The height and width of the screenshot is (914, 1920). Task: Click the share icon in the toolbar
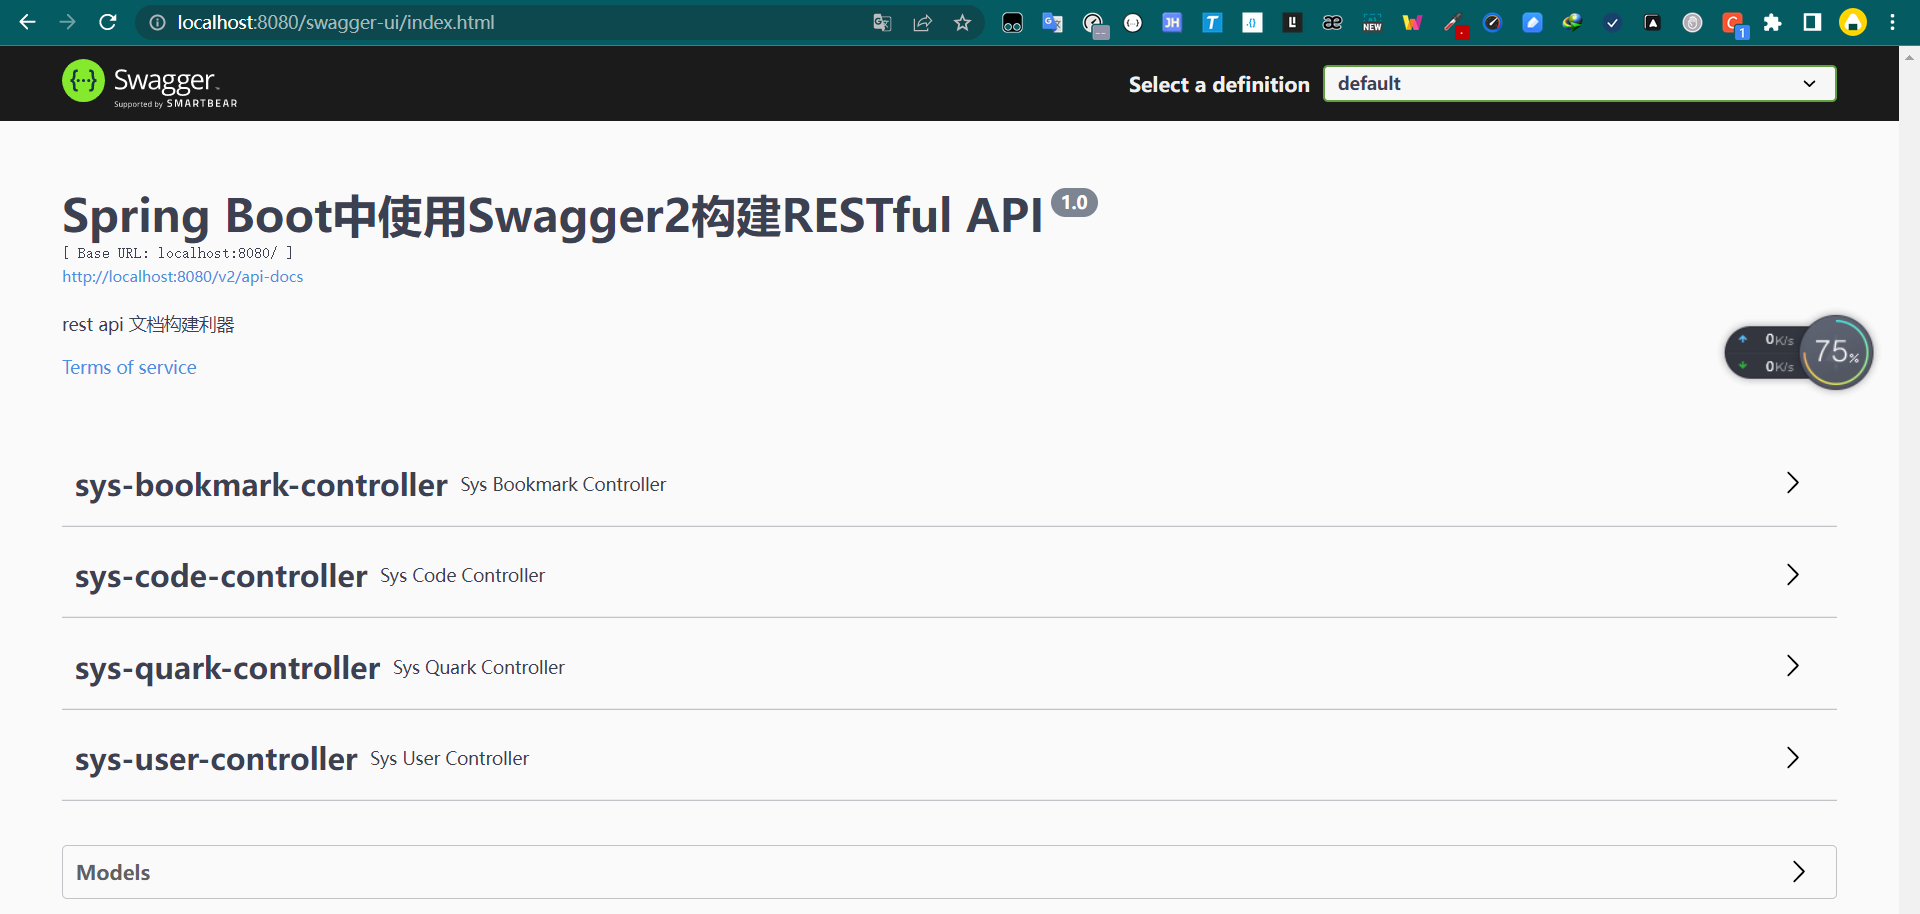921,22
